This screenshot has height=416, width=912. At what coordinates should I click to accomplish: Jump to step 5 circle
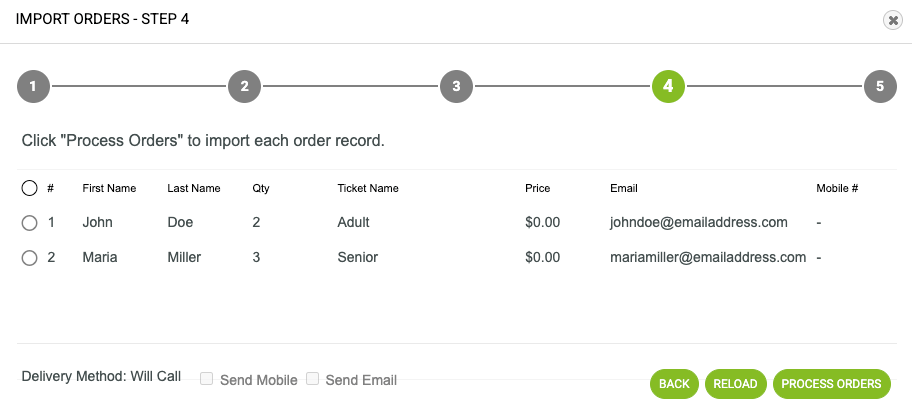[x=880, y=86]
